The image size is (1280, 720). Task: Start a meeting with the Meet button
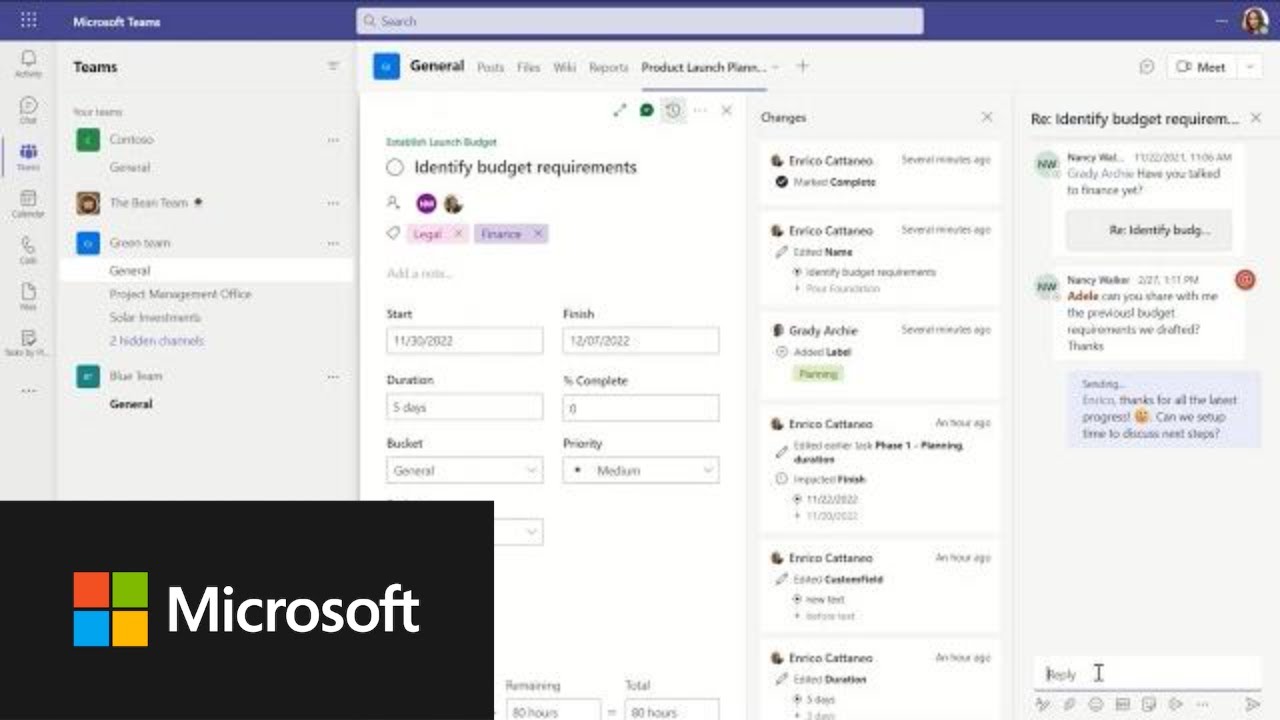[1201, 67]
